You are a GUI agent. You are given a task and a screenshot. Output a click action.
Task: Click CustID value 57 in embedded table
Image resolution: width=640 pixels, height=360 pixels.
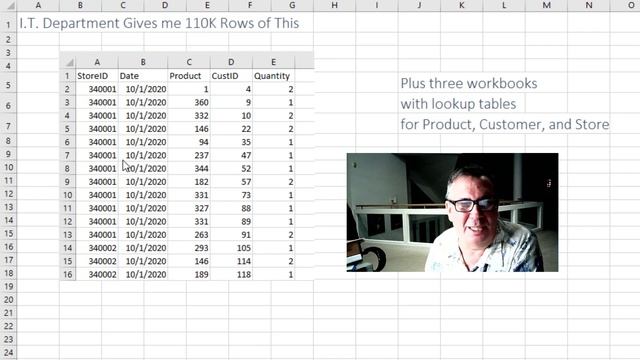click(x=246, y=182)
